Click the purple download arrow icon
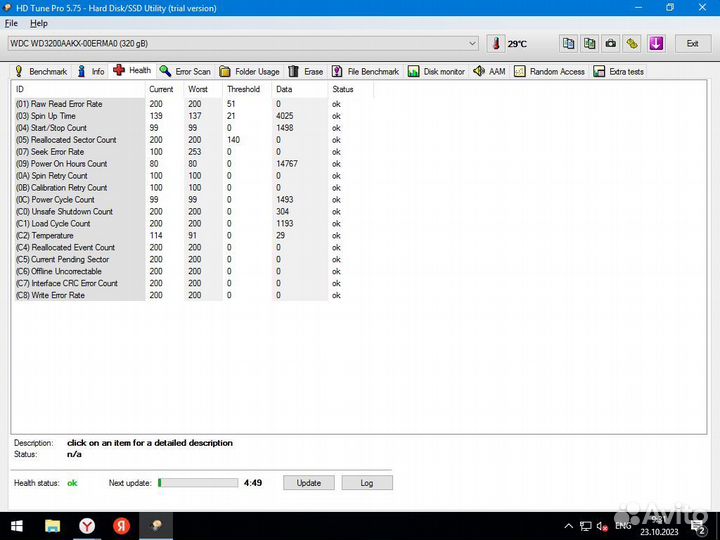 pos(656,44)
